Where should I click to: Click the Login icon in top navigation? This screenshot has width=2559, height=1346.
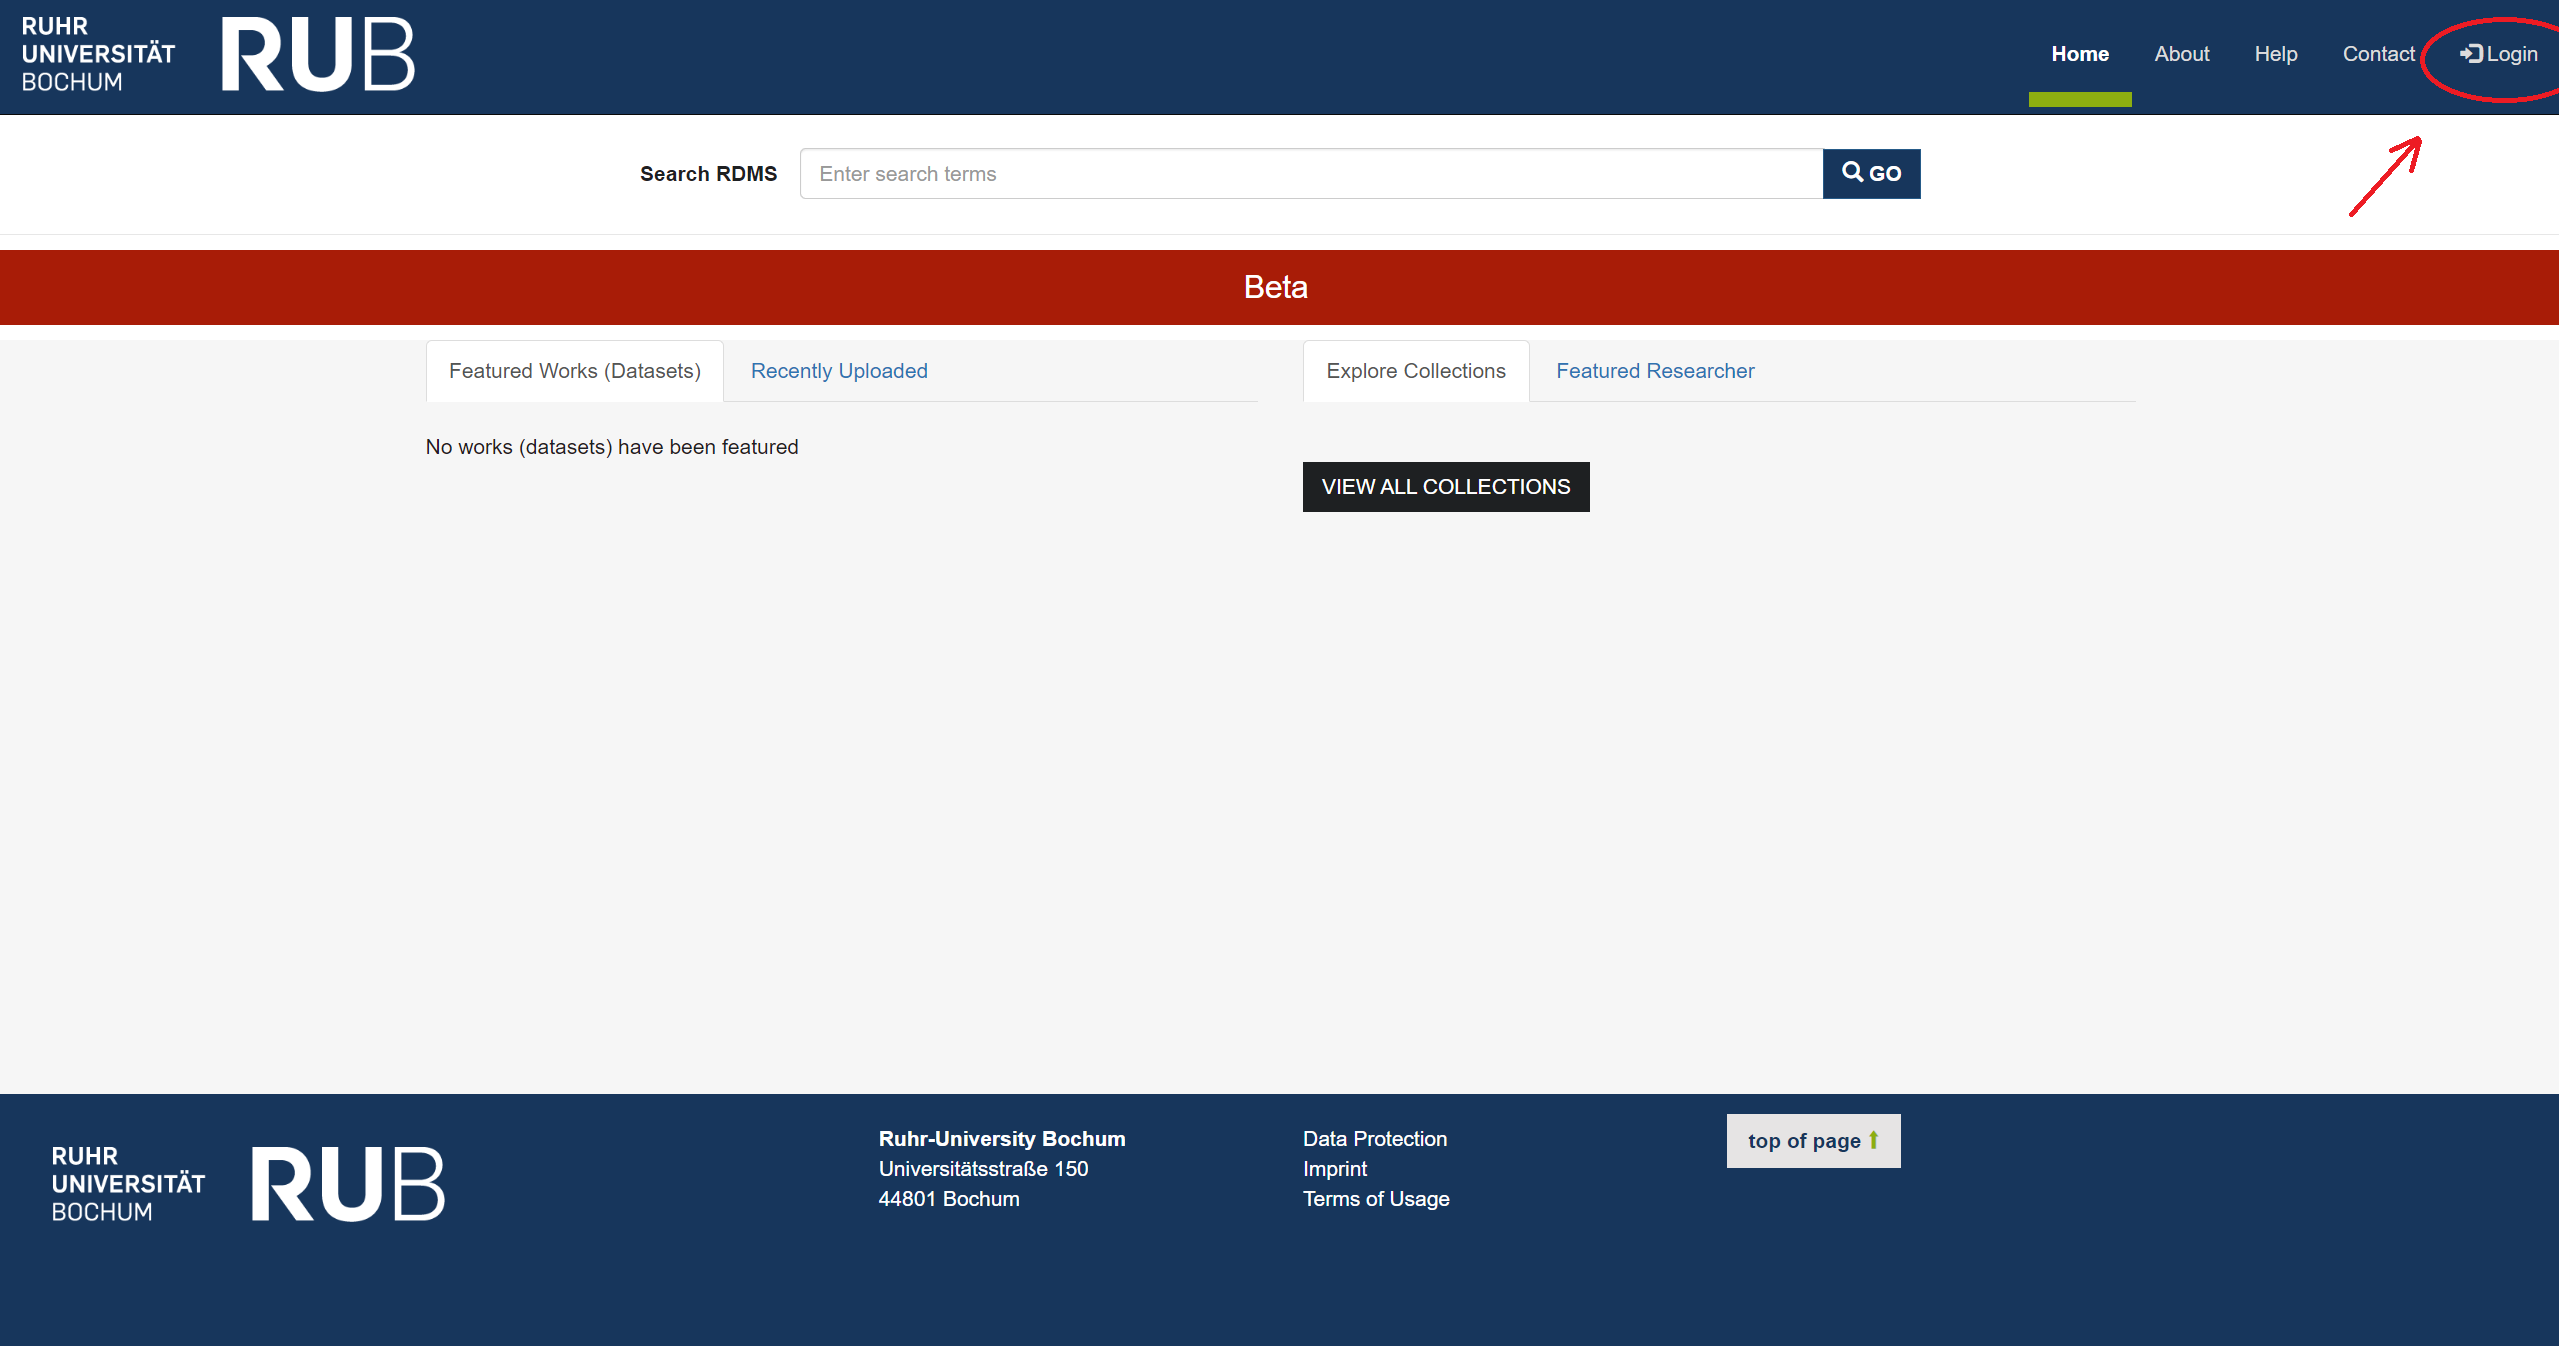[x=2498, y=52]
